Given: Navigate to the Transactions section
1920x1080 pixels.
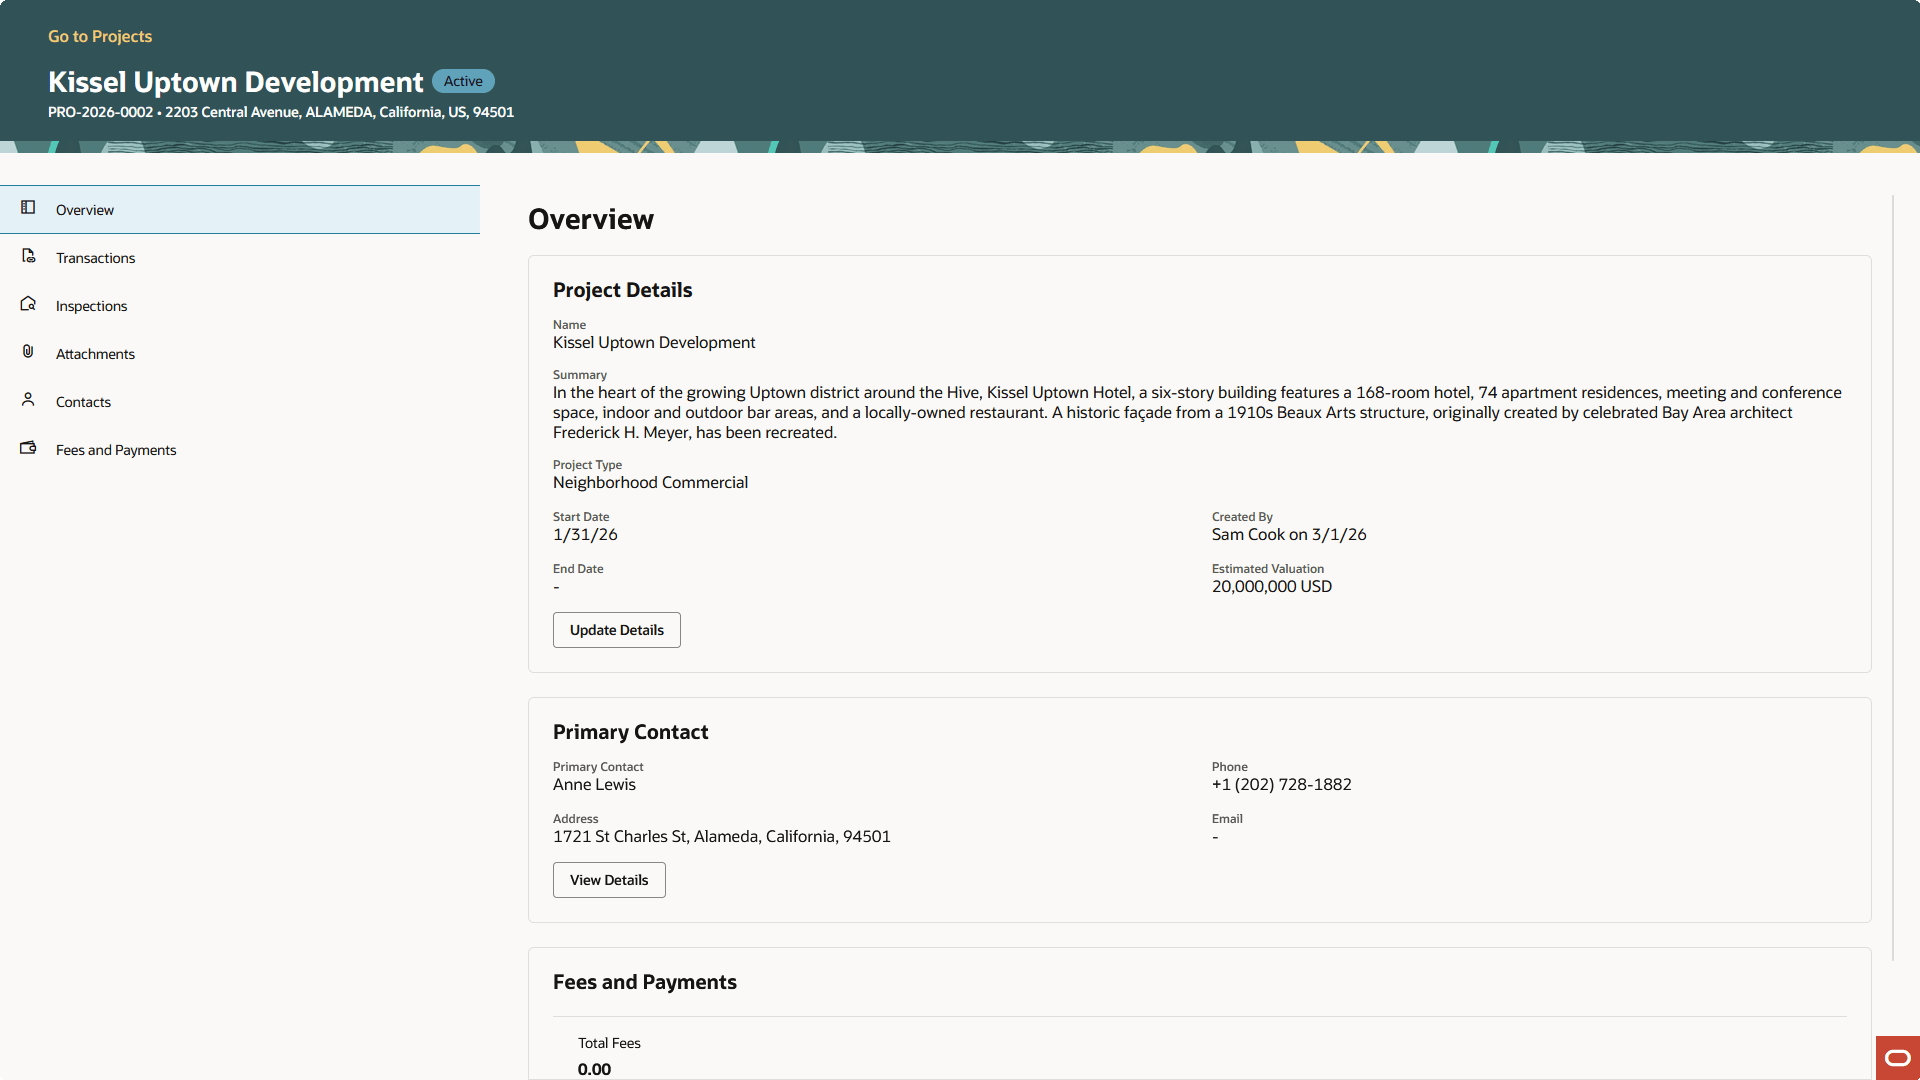Looking at the screenshot, I should [x=95, y=257].
